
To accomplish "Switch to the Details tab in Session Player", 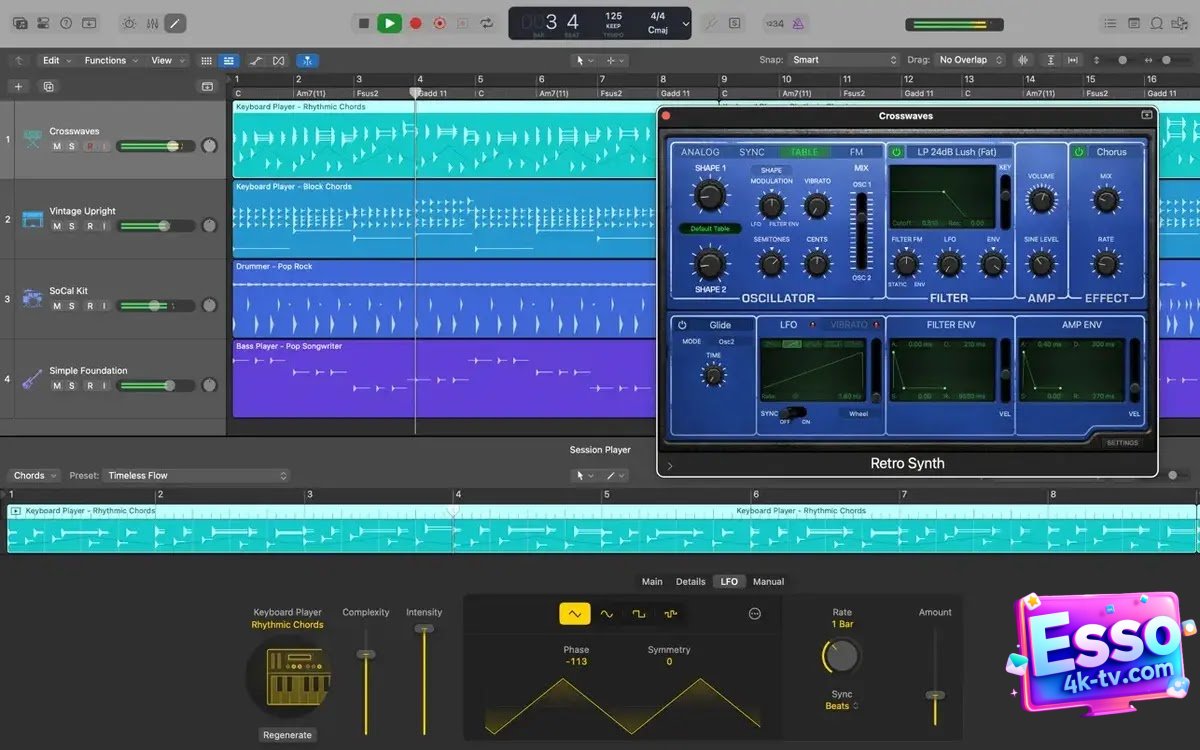I will (x=690, y=581).
